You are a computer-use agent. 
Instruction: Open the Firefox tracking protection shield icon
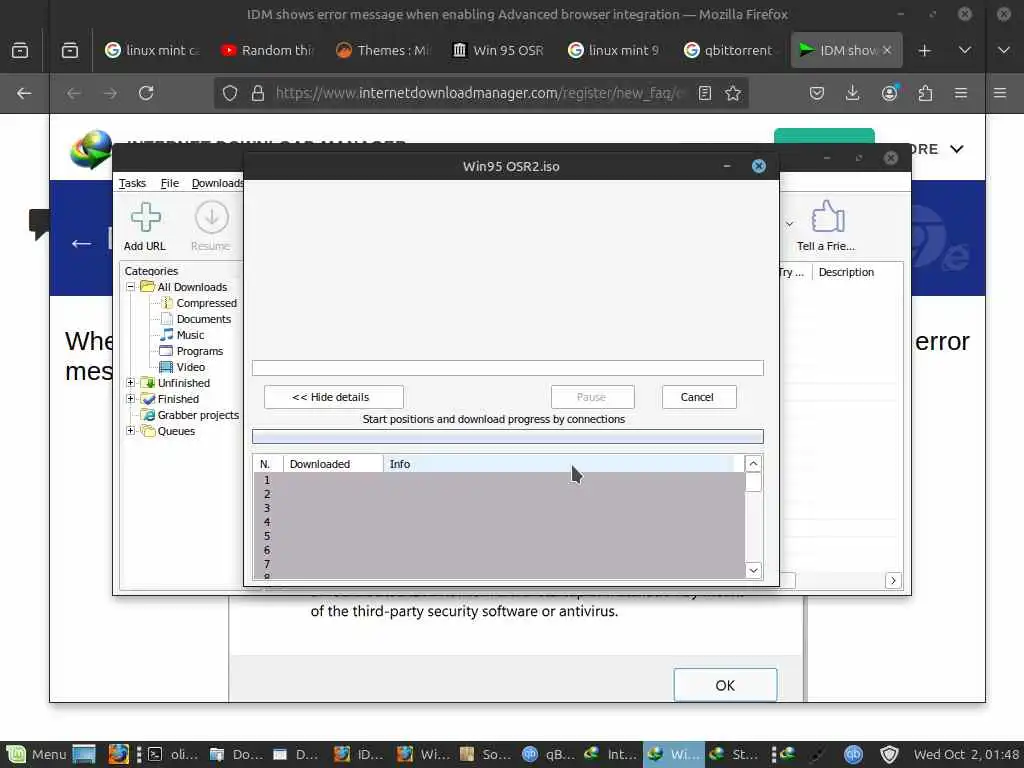point(230,93)
